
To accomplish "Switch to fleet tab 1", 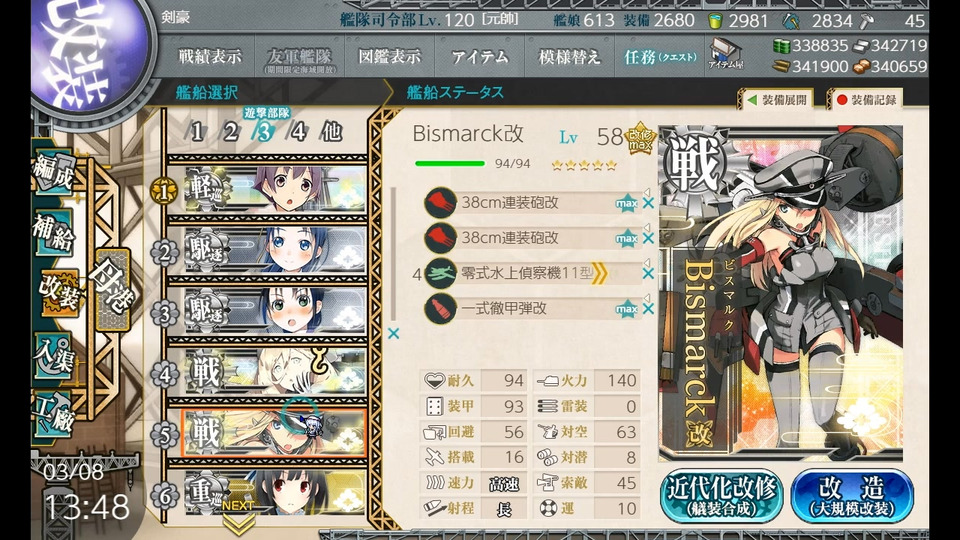I will point(197,132).
